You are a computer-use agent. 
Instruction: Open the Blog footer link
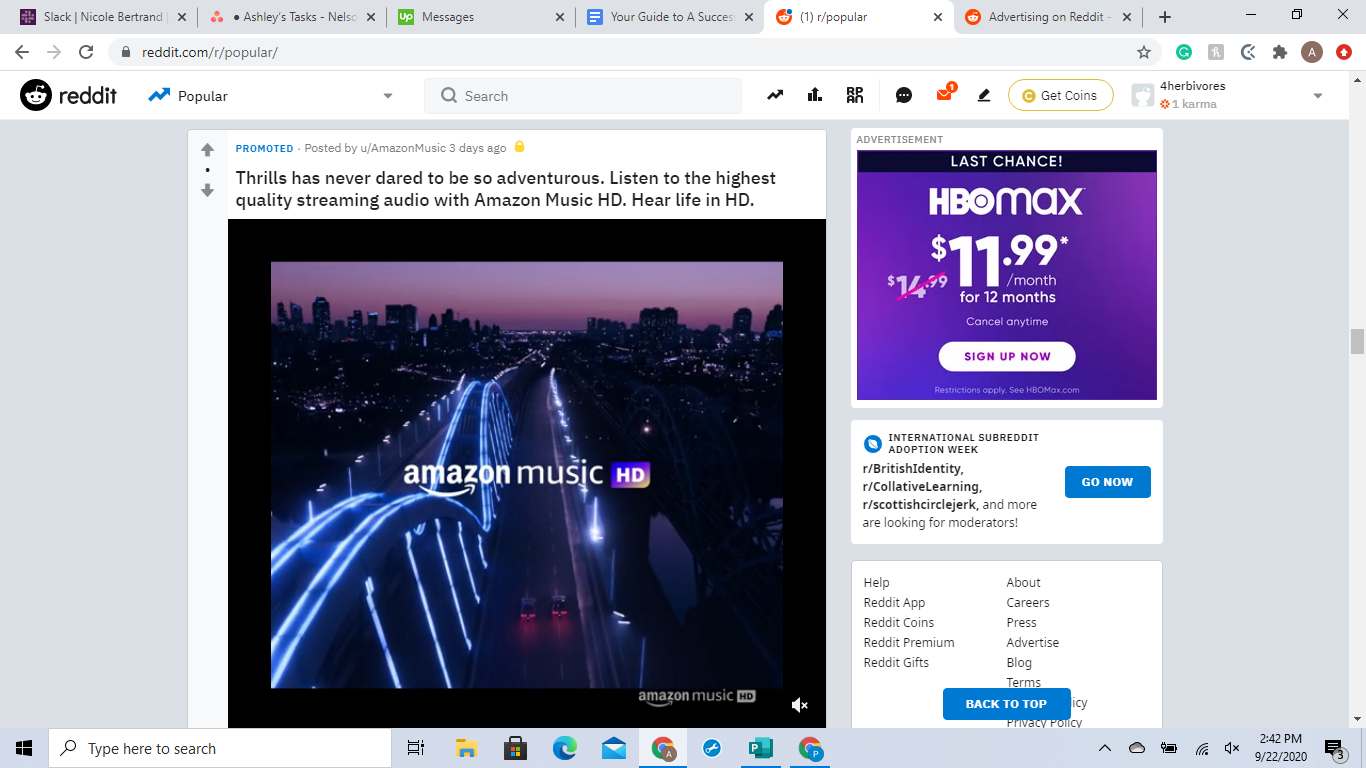pyautogui.click(x=1019, y=663)
